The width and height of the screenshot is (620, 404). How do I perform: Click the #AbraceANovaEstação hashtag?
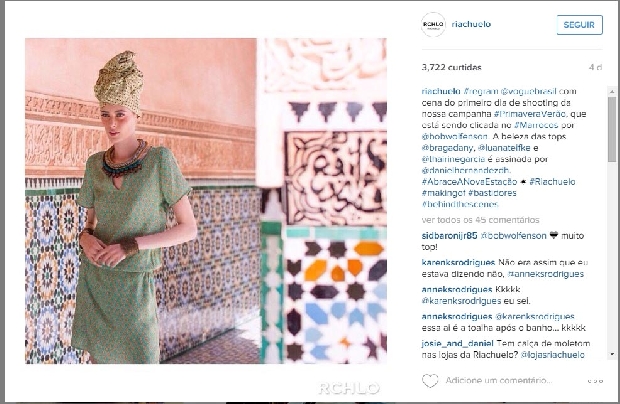pos(469,182)
